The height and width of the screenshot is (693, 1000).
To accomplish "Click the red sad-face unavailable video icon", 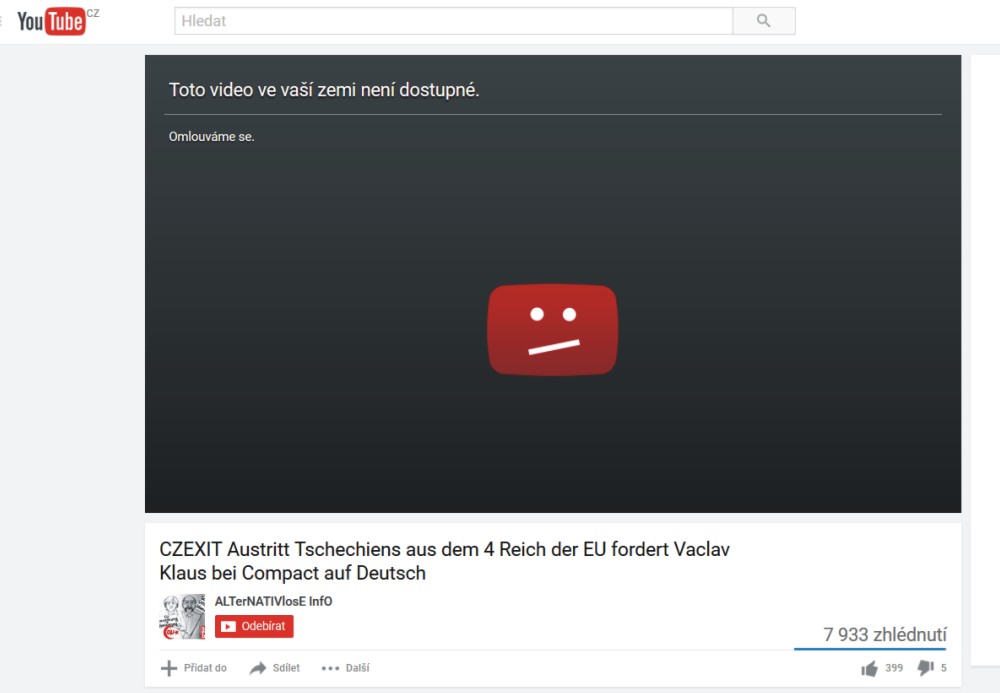I will (x=552, y=330).
